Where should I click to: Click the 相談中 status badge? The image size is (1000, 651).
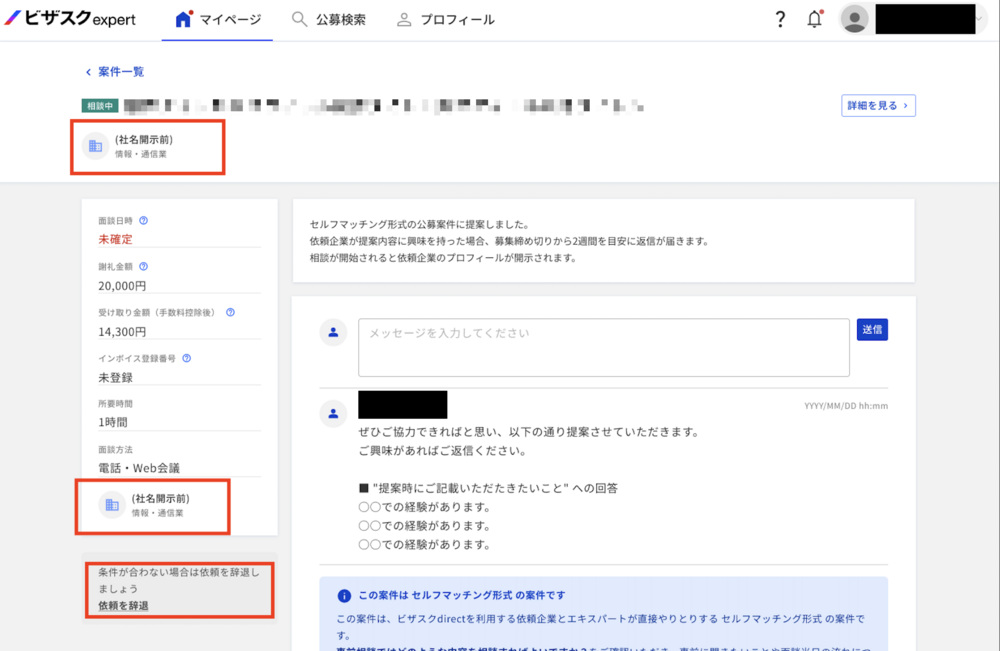(x=100, y=106)
